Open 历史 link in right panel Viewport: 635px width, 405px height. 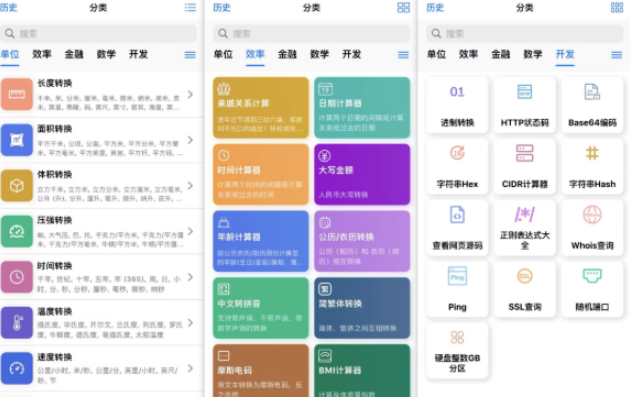[x=435, y=8]
